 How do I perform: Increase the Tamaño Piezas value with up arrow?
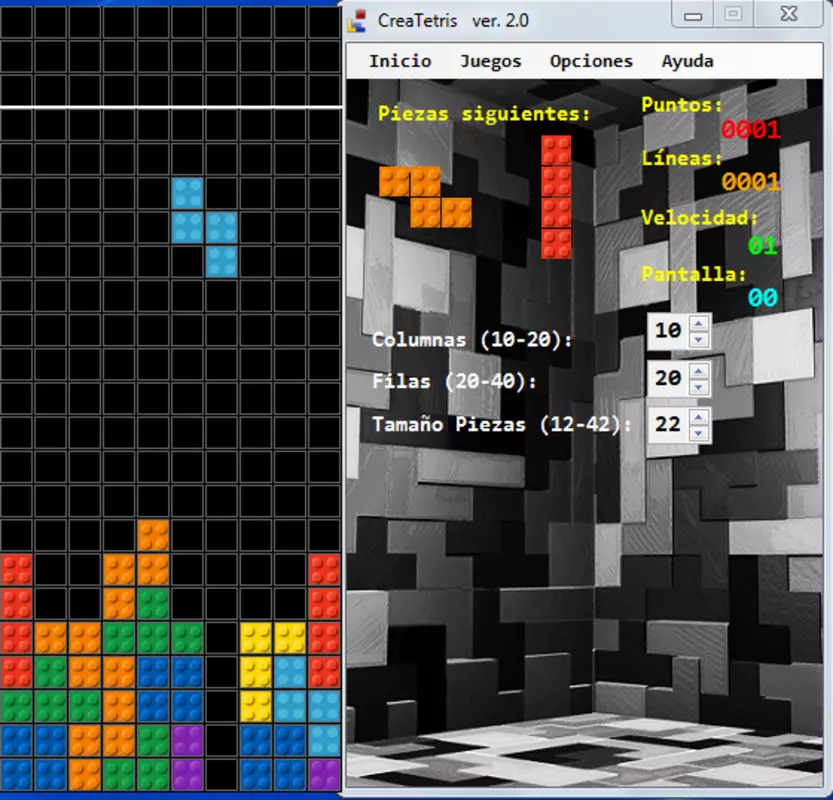(x=699, y=418)
